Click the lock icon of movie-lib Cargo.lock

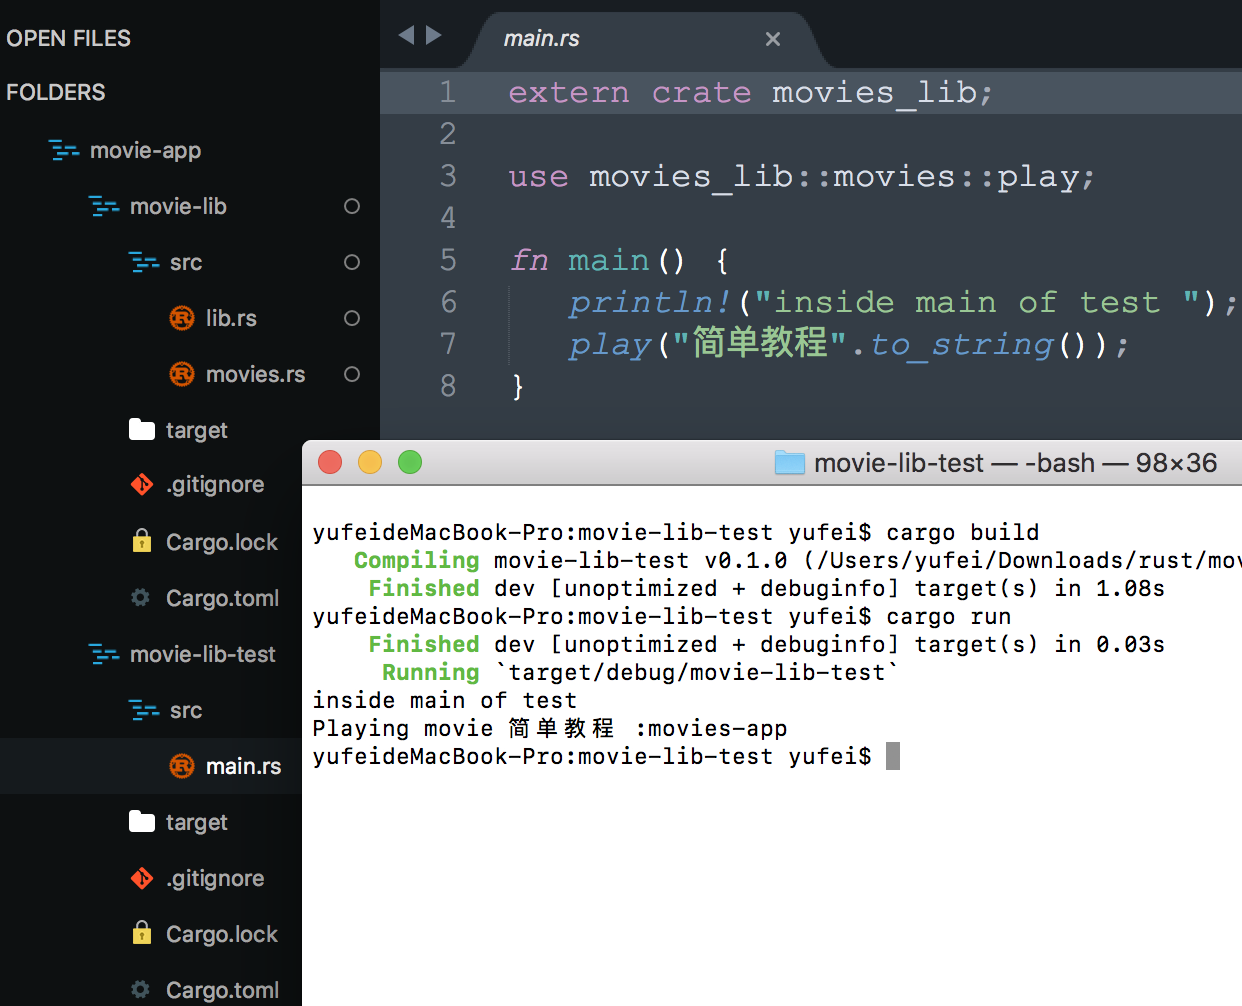(142, 541)
